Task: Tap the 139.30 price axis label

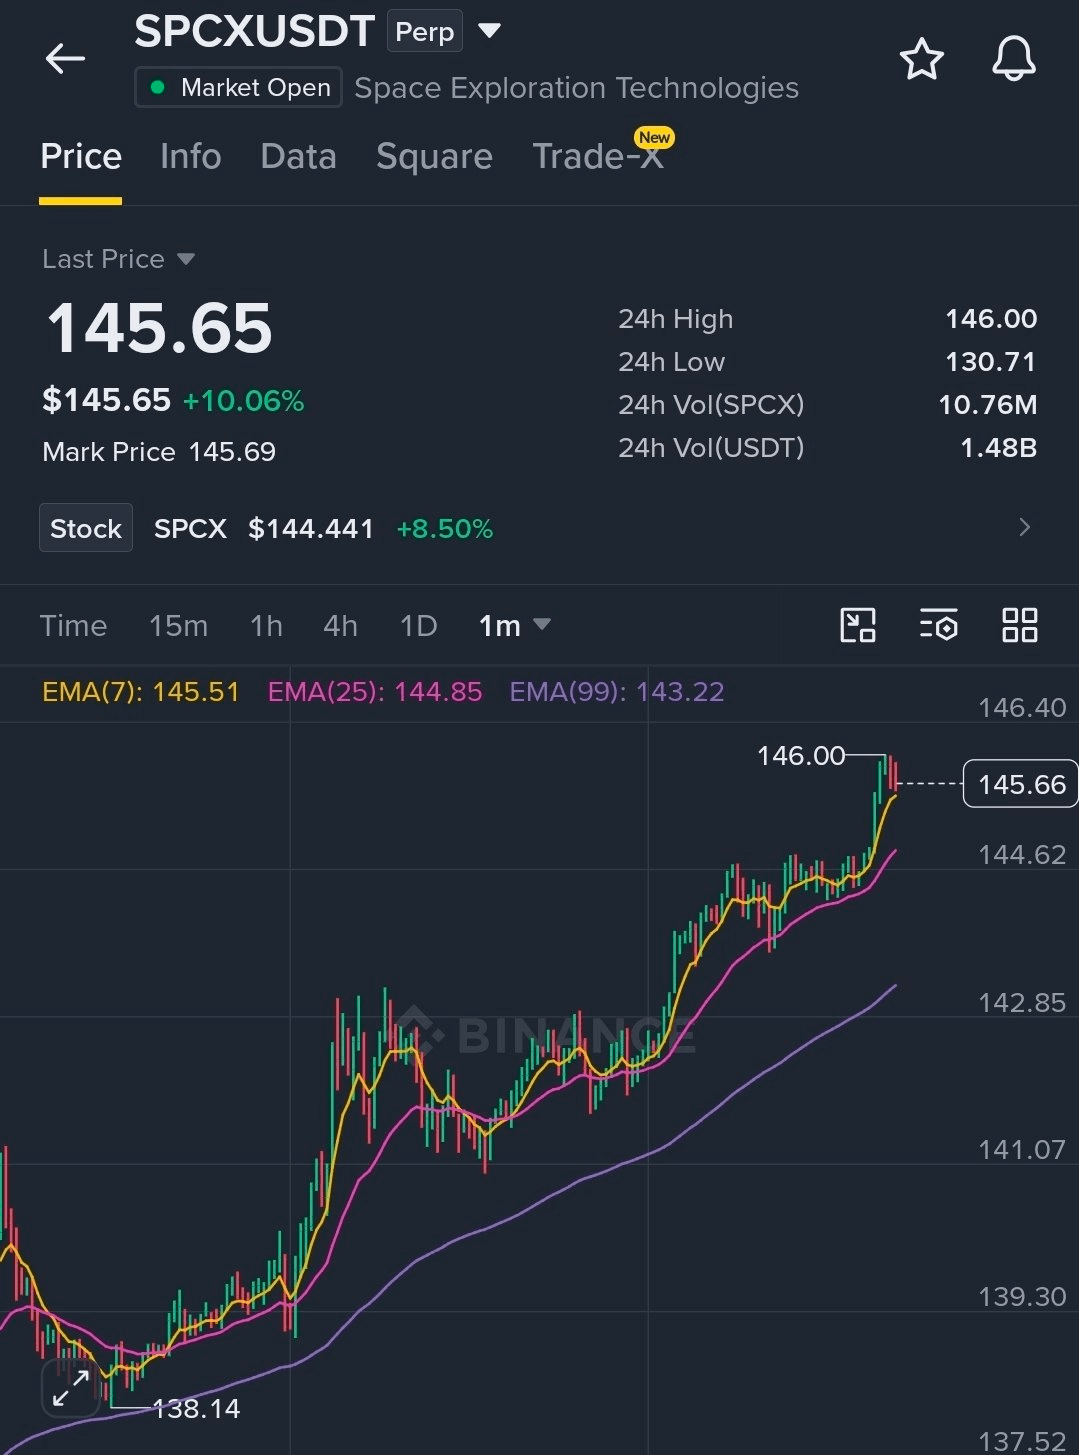Action: point(1022,1297)
